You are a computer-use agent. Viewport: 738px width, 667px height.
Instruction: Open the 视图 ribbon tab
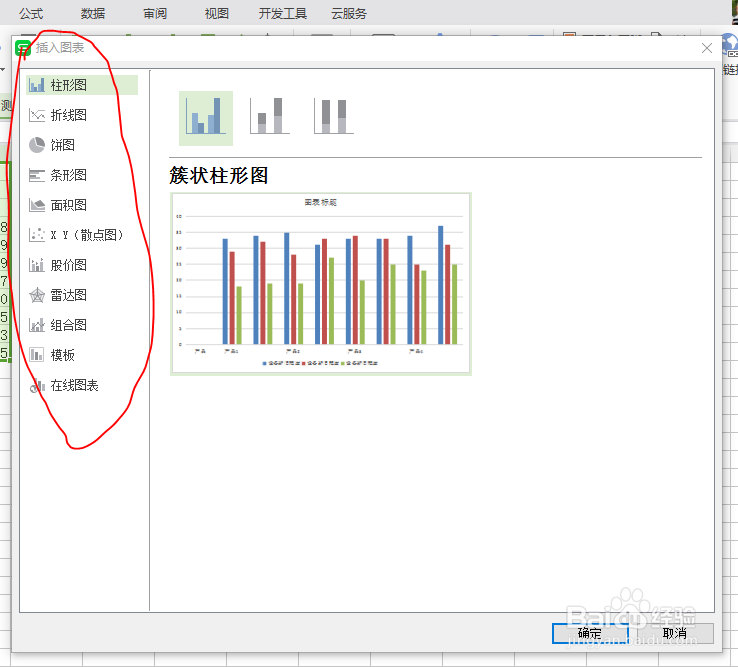[x=217, y=14]
